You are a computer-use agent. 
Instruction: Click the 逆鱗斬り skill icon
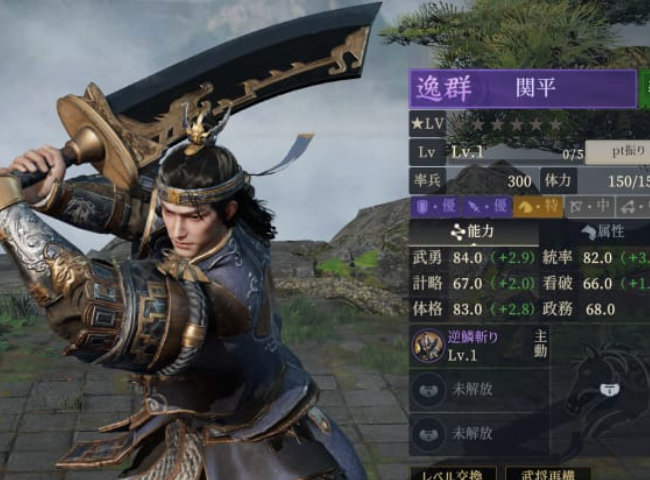click(427, 346)
